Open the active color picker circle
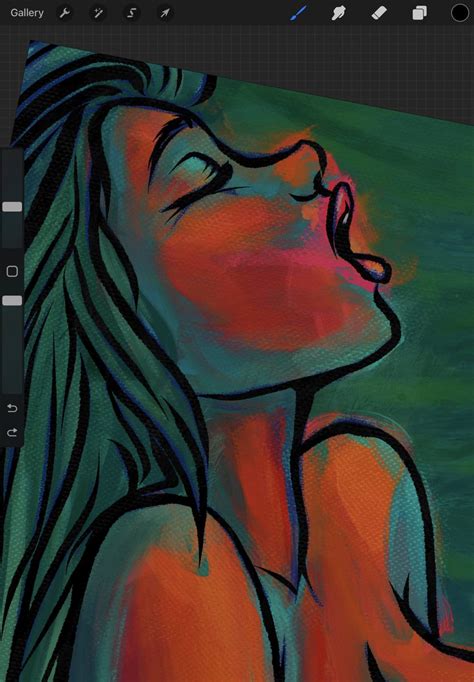Screen dimensions: 474x682 coord(460,13)
